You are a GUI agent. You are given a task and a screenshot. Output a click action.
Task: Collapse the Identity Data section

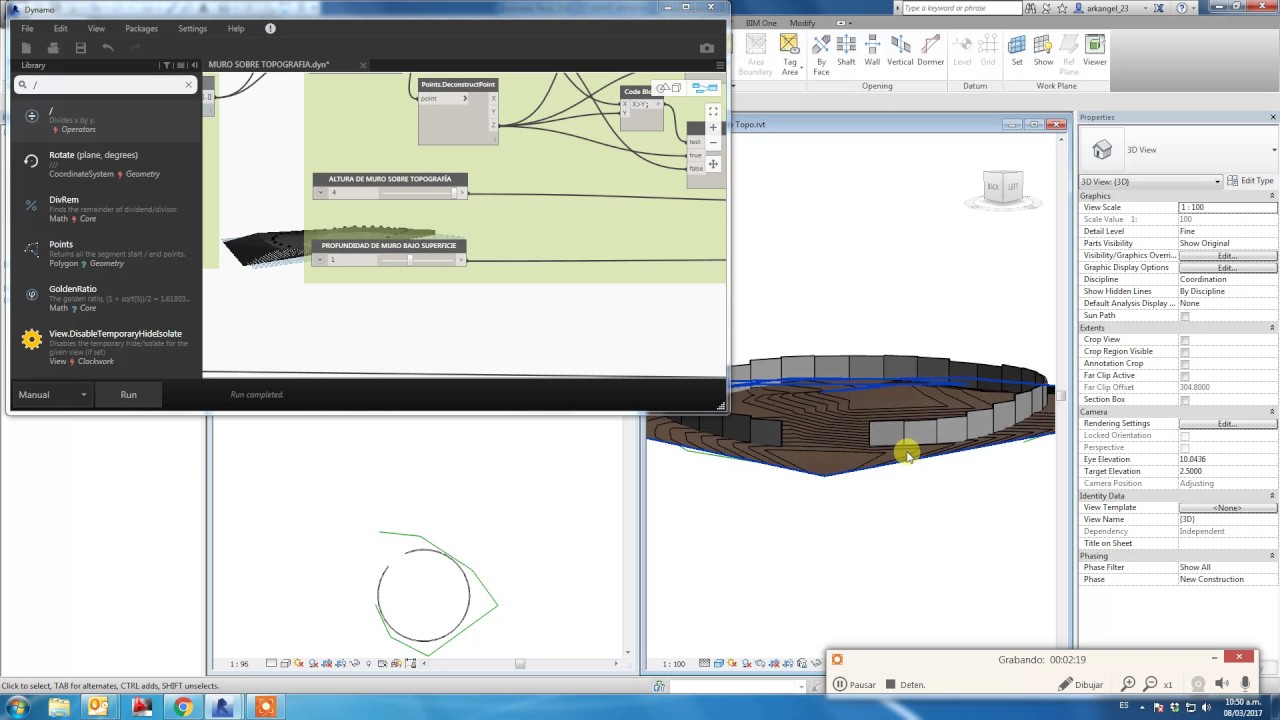point(1272,496)
